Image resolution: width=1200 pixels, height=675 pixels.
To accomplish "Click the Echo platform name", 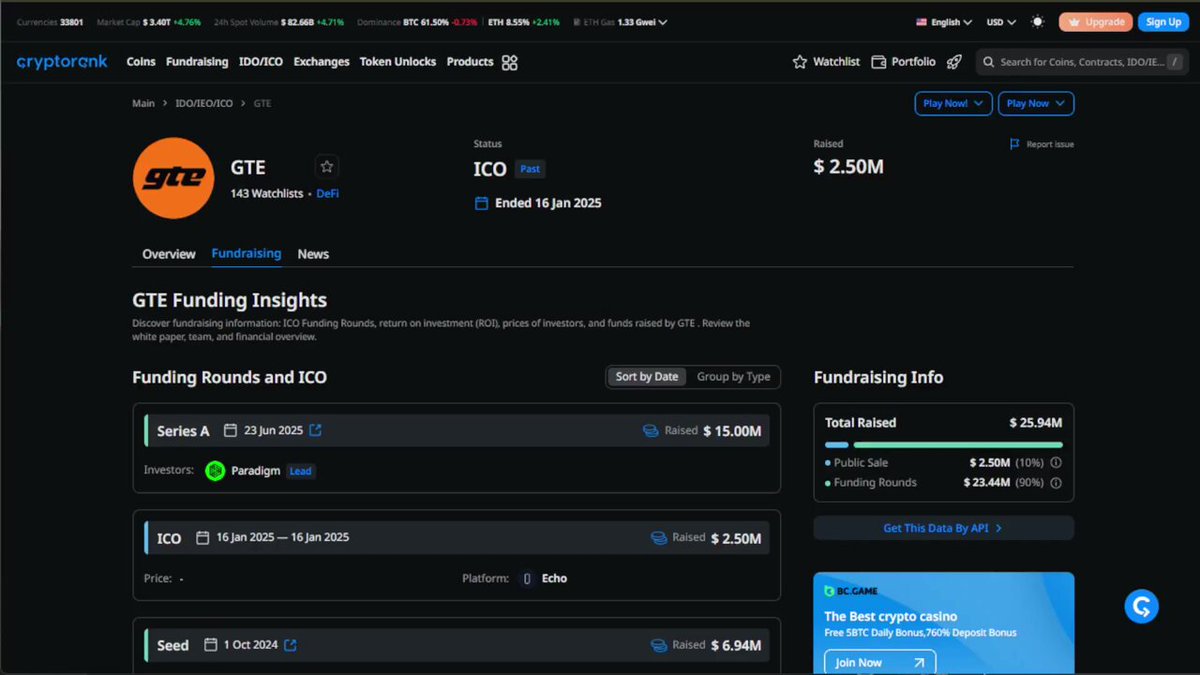I will [x=555, y=578].
